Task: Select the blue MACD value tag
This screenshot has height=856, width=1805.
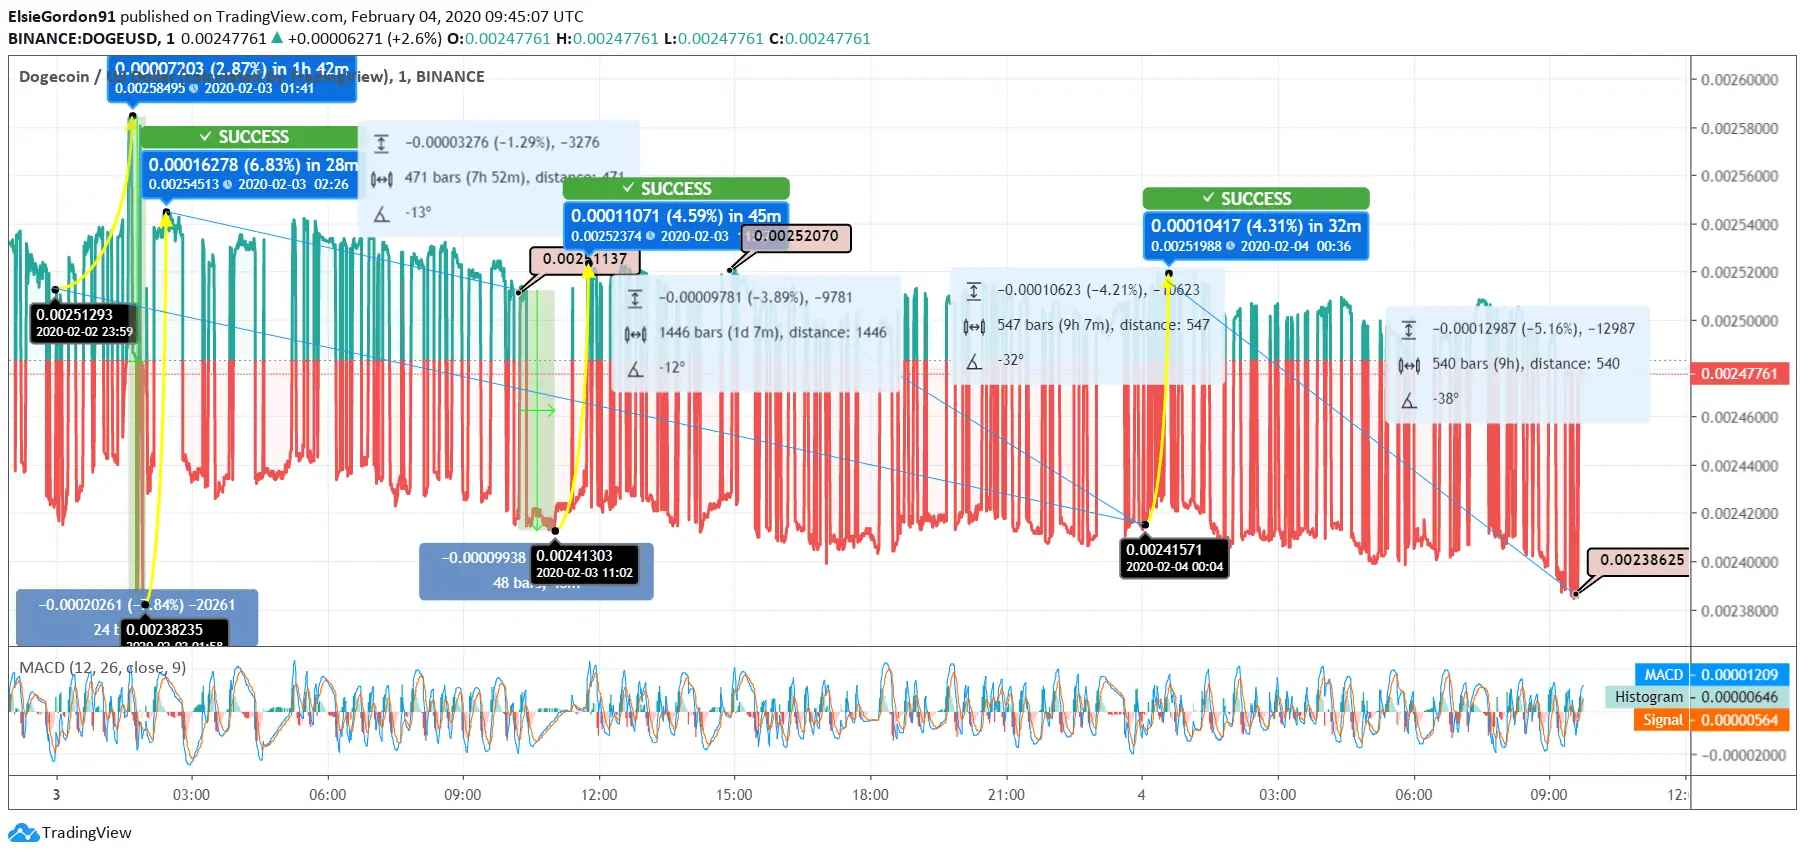Action: pyautogui.click(x=1711, y=675)
